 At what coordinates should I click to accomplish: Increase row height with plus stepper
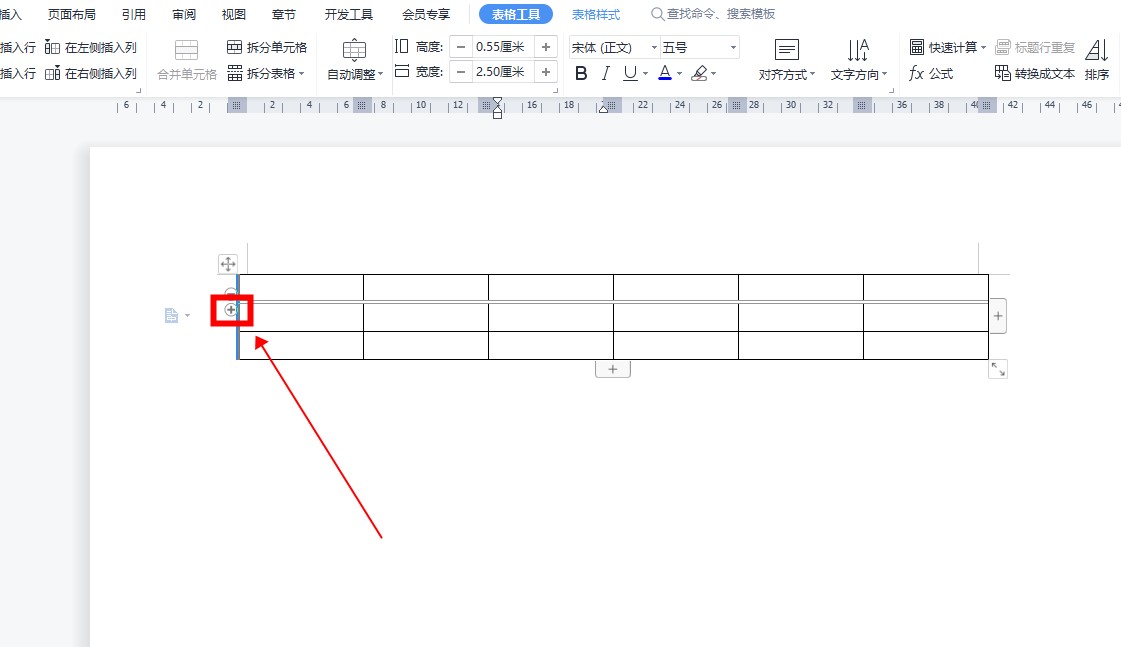point(546,47)
